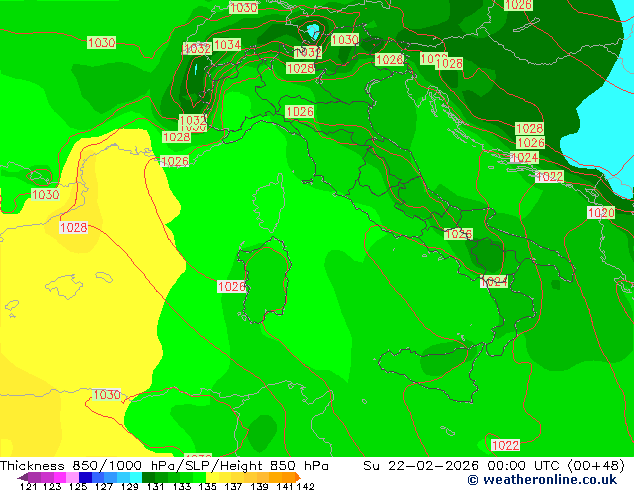Image resolution: width=634 pixels, height=490 pixels.
Task: Click the right arrow end of the color scale
Action: click(x=298, y=477)
